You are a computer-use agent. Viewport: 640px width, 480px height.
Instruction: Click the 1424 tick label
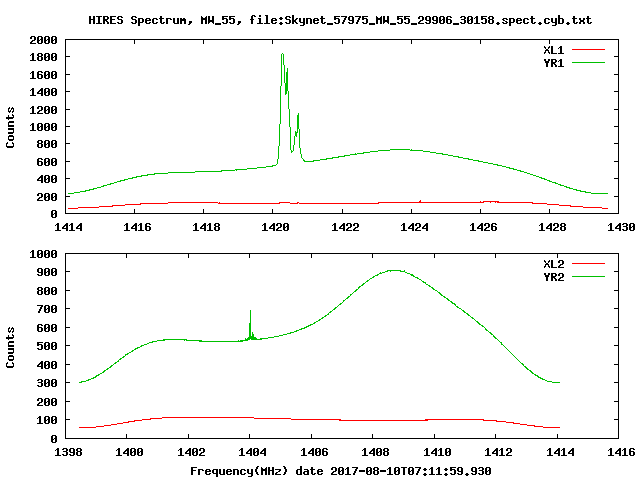414,227
